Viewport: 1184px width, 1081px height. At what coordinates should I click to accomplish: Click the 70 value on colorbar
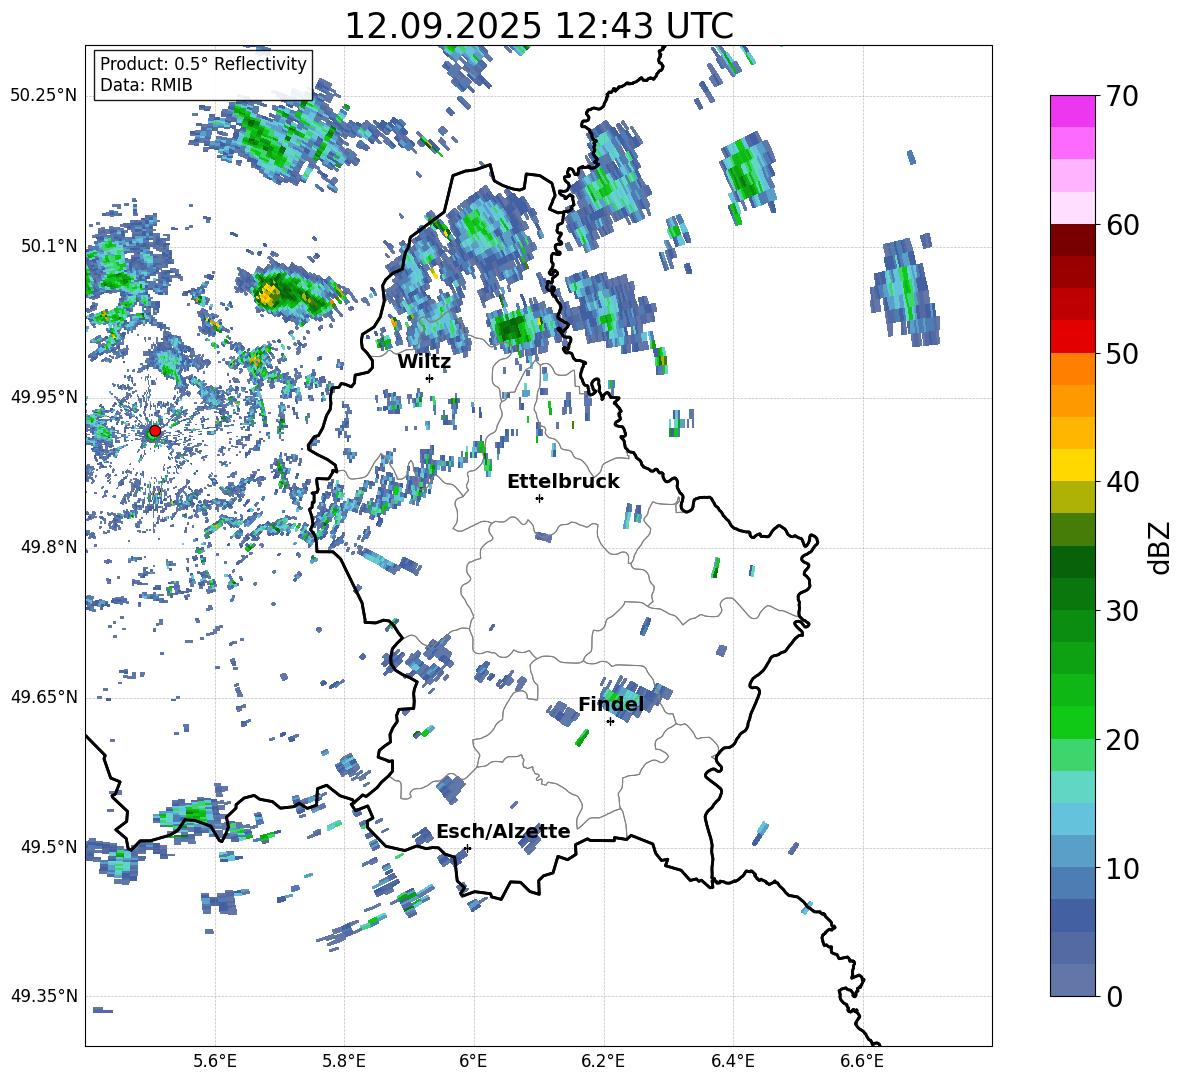tap(1123, 97)
